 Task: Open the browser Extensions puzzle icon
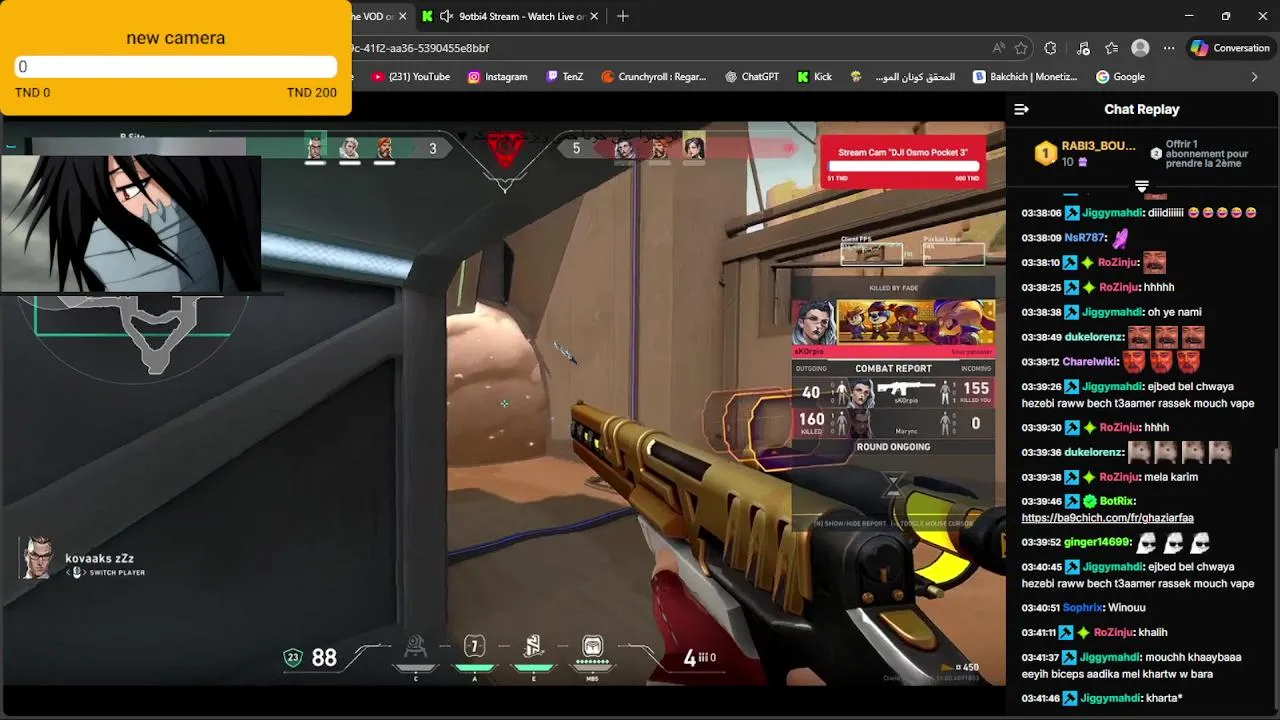tap(1050, 48)
